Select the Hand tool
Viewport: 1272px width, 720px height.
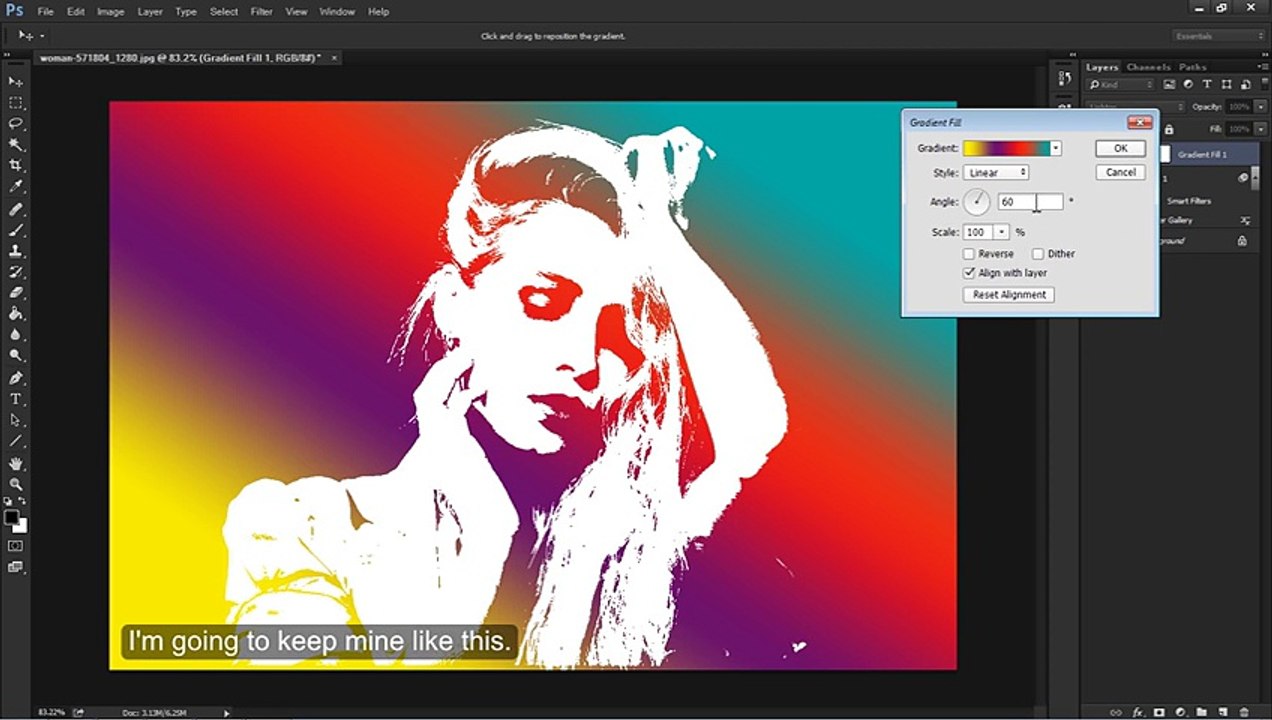pos(16,463)
